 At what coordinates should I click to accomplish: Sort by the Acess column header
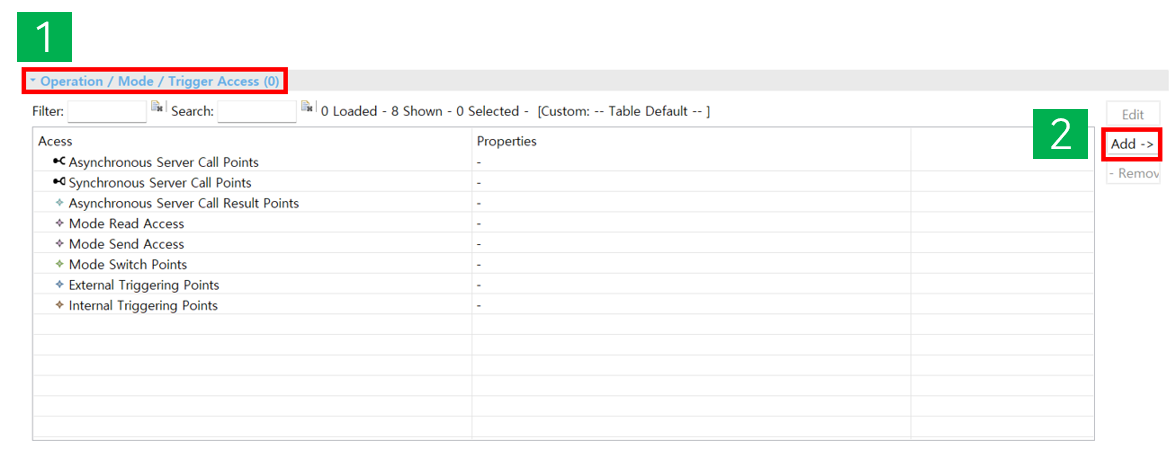click(56, 141)
